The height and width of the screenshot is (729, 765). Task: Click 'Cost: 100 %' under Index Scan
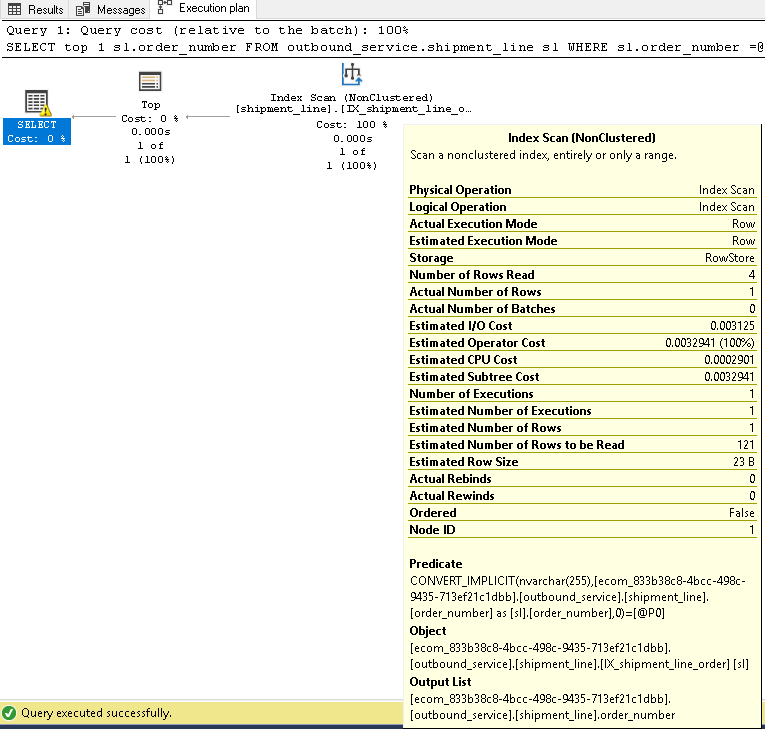pyautogui.click(x=352, y=124)
